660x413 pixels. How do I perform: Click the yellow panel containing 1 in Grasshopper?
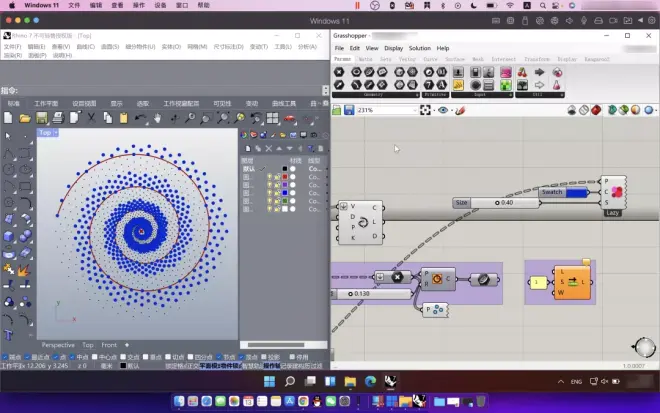538,282
